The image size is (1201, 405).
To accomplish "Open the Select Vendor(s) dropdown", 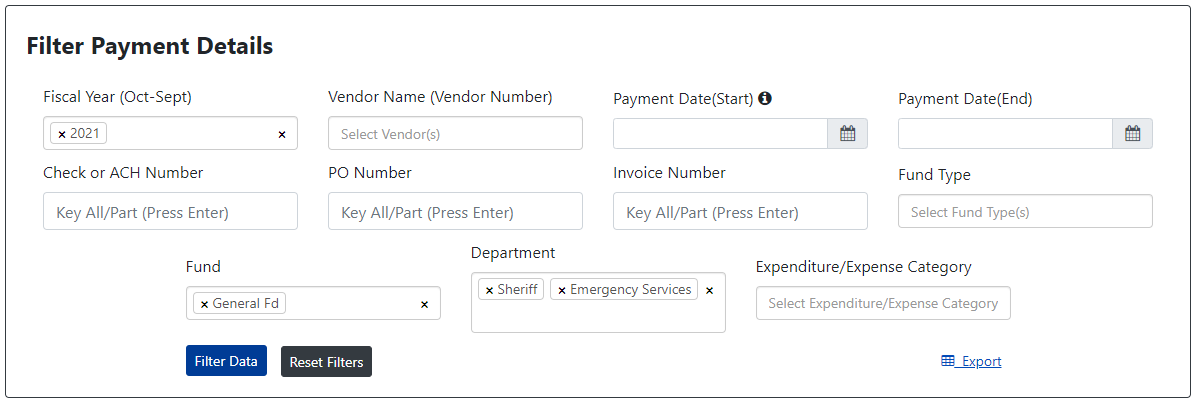I will 455,133.
